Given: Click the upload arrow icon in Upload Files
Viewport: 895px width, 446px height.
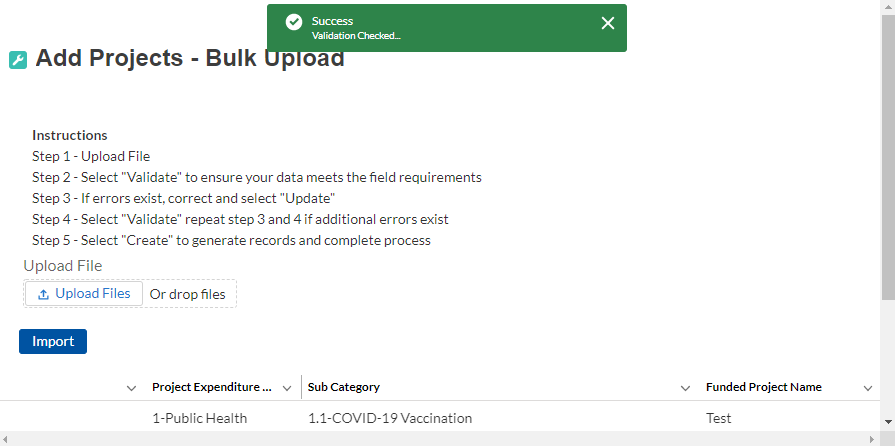Looking at the screenshot, I should 43,294.
